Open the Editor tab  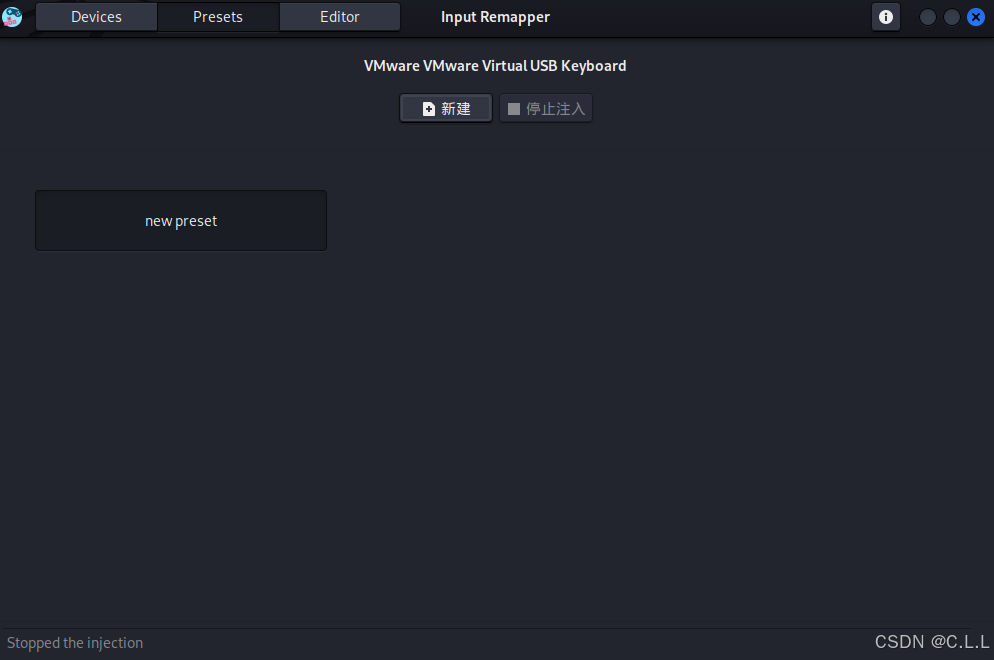coord(340,17)
